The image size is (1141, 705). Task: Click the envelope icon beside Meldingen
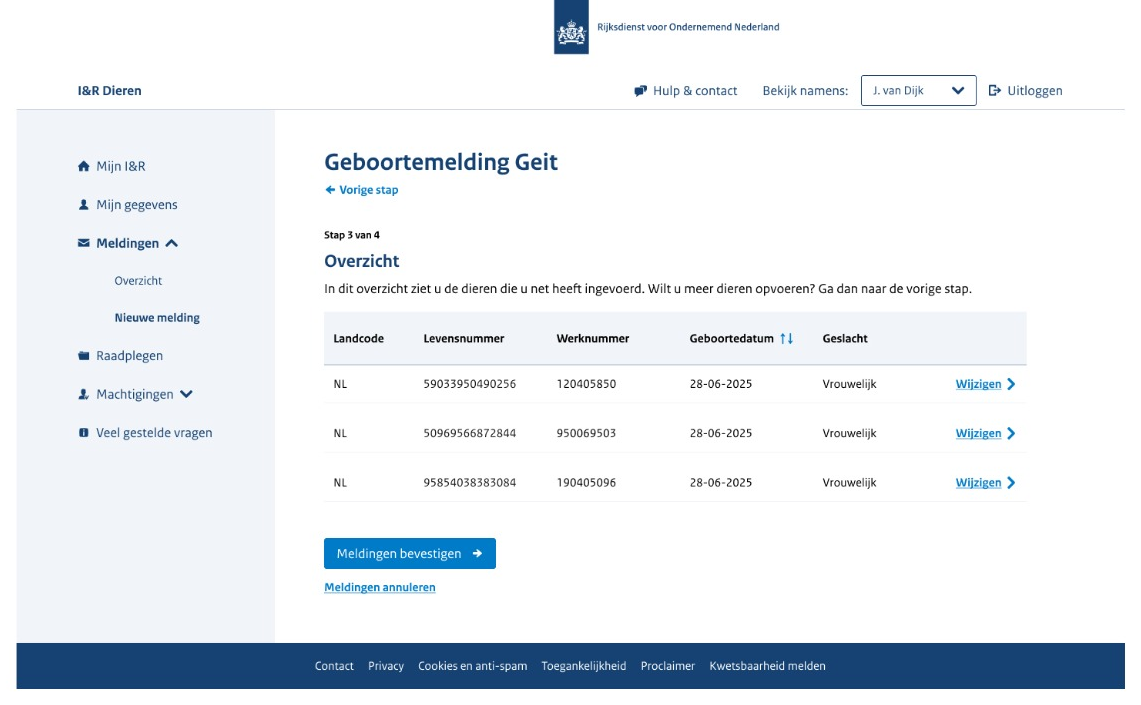click(84, 243)
